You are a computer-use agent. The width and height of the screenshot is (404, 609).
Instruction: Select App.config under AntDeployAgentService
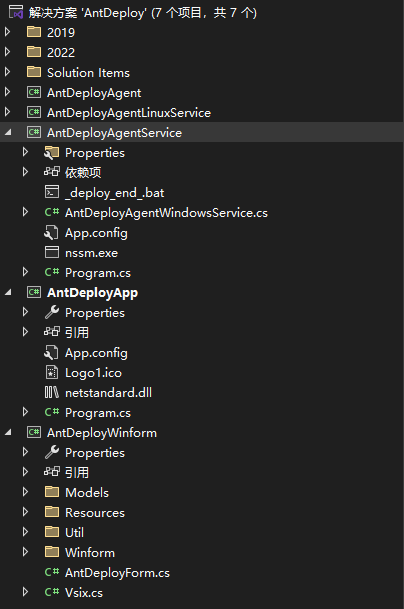[96, 233]
